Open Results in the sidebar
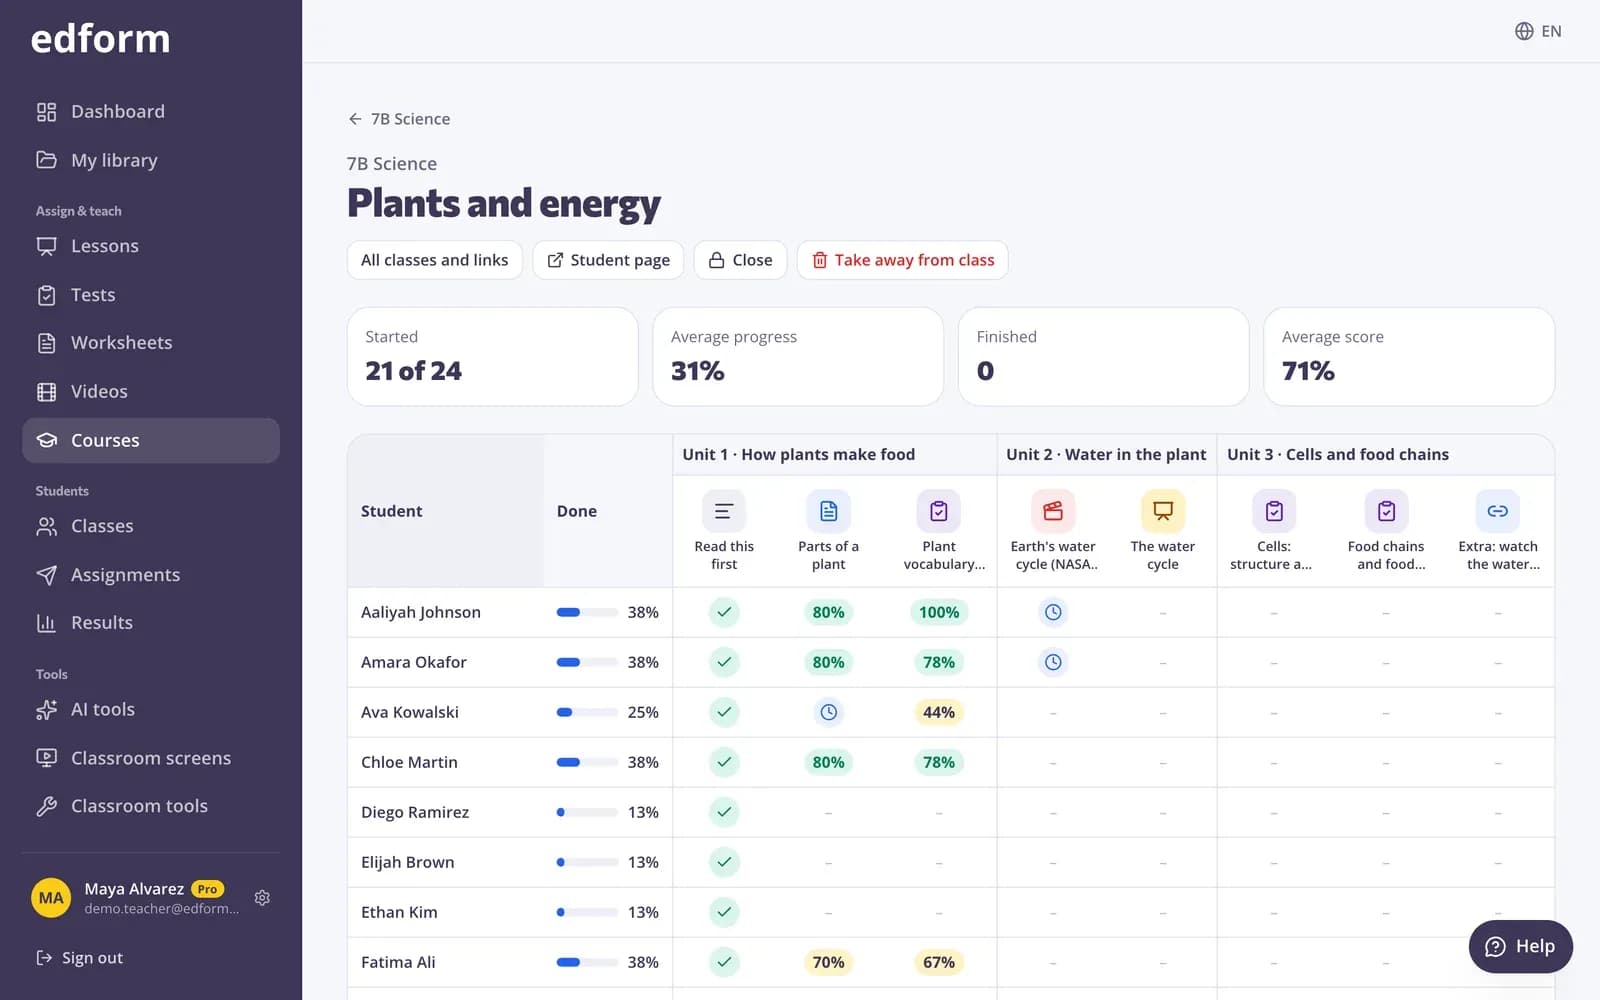This screenshot has width=1600, height=1000. pos(151,623)
